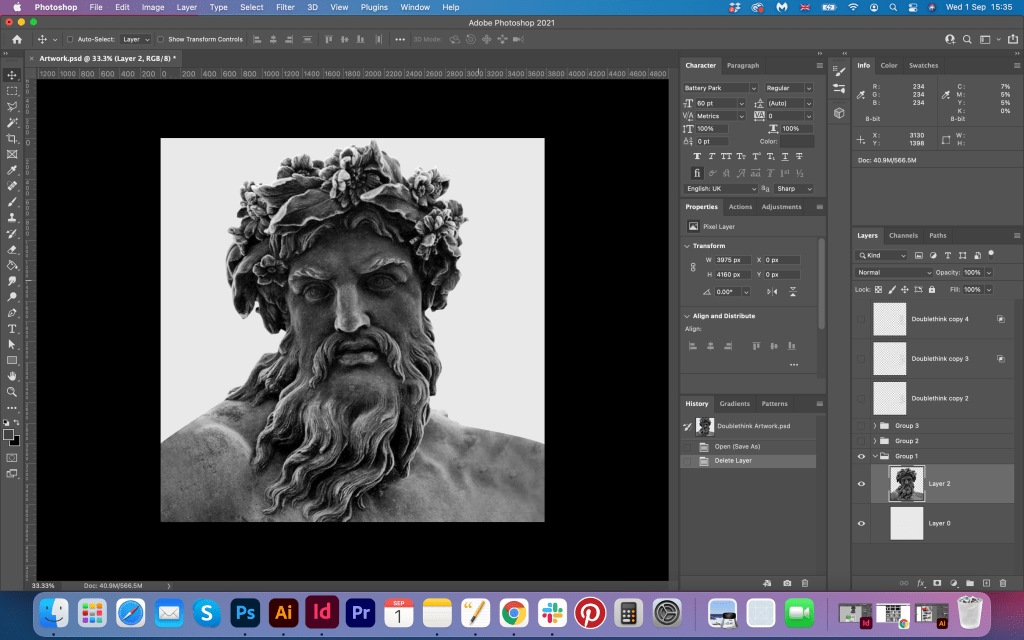Select the Eyedropper tool in the toolbar
The height and width of the screenshot is (640, 1024).
(12, 170)
